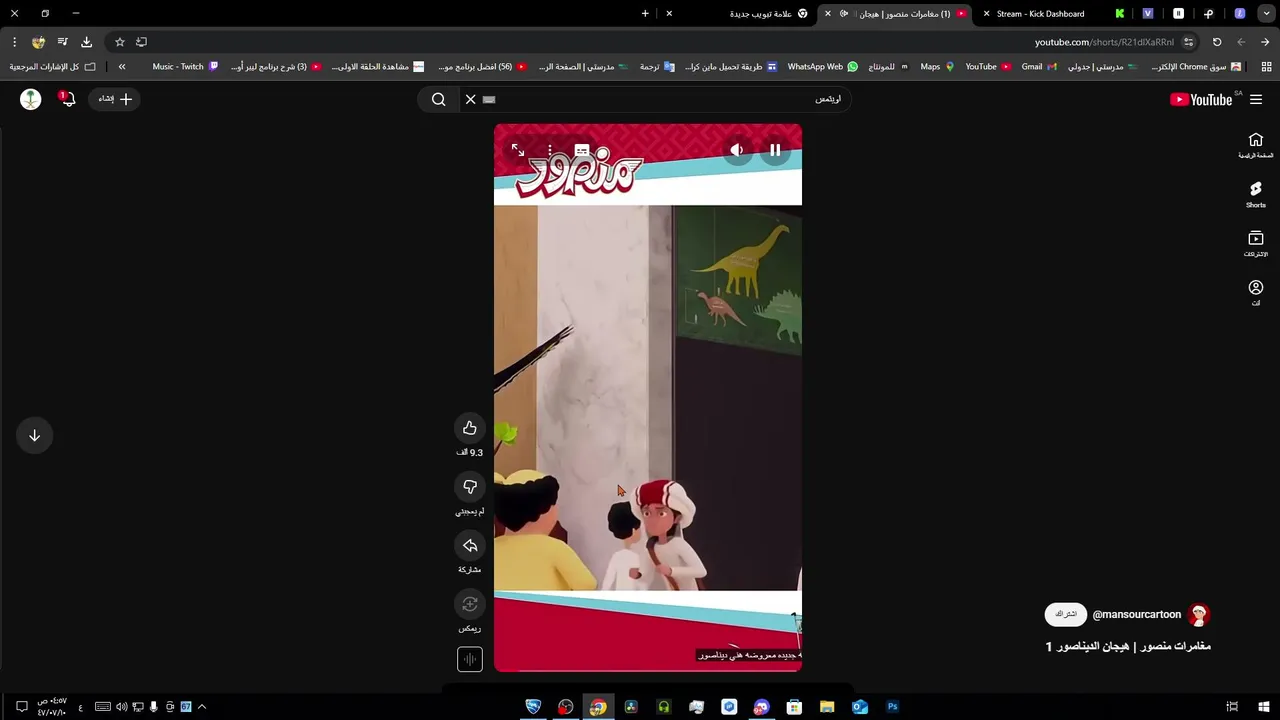Screen dimensions: 1280x720
Task: Open the Music - Twitch bookmark
Action: click(x=184, y=67)
